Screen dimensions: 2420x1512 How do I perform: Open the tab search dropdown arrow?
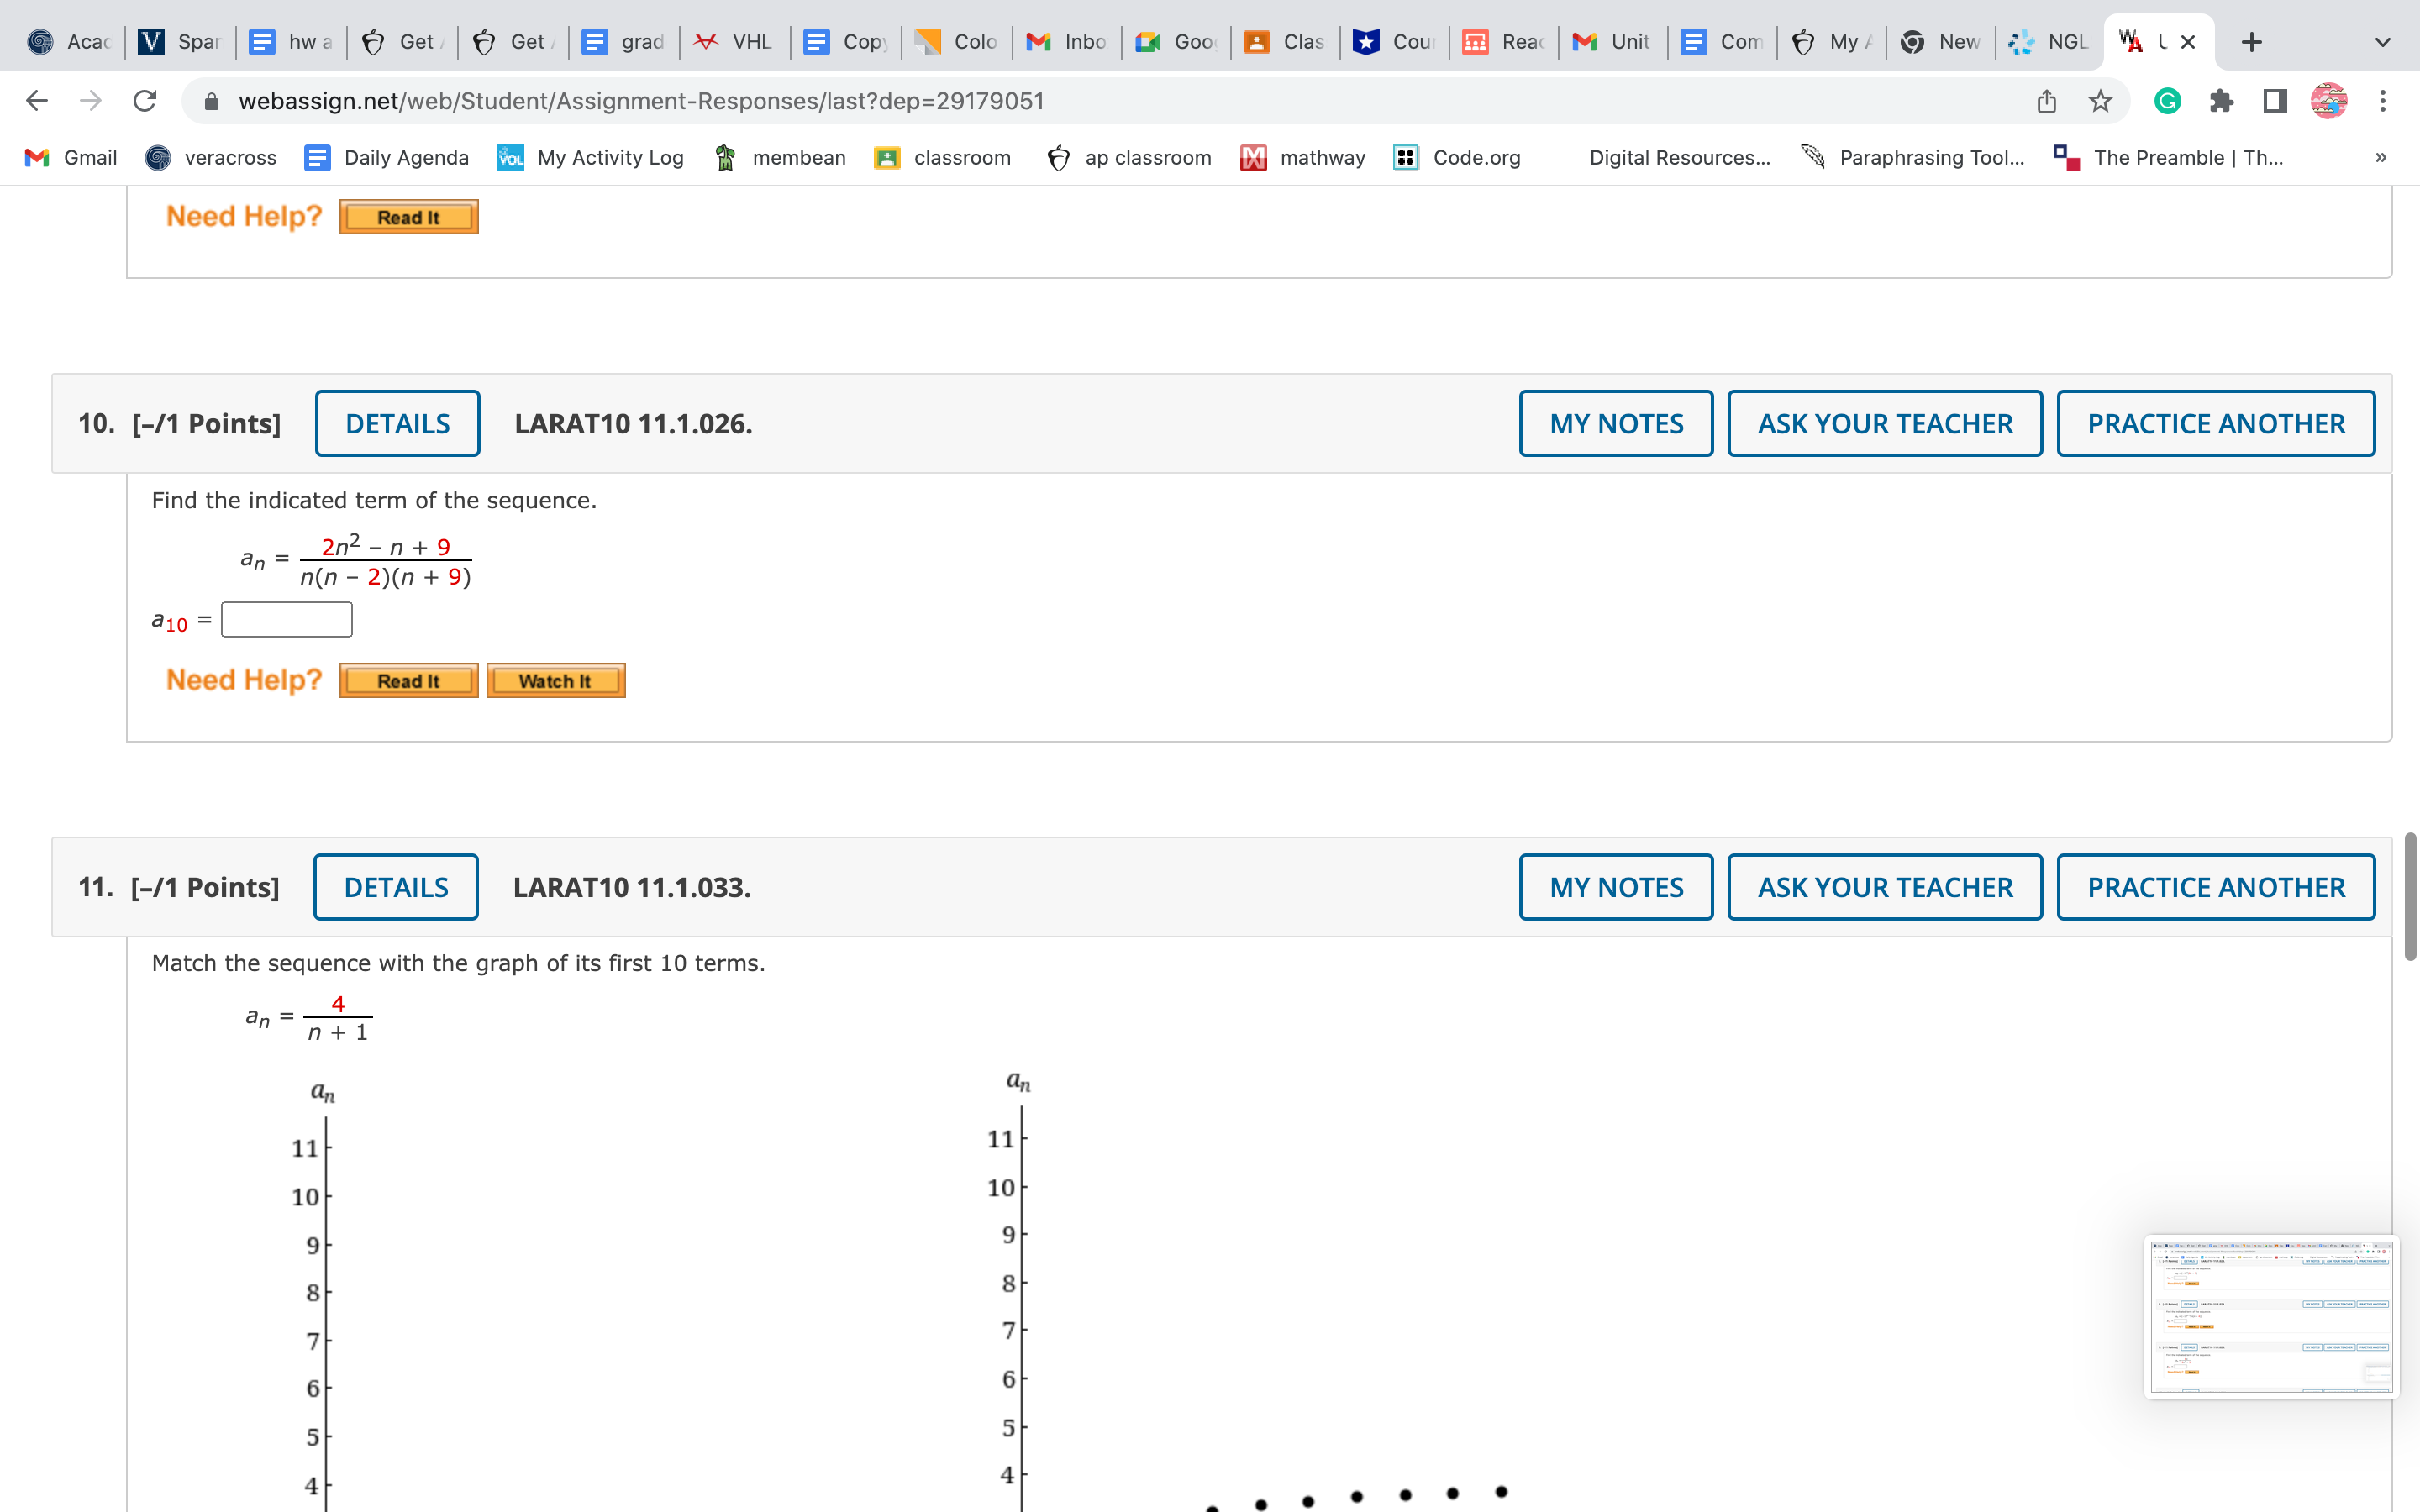[x=2382, y=42]
